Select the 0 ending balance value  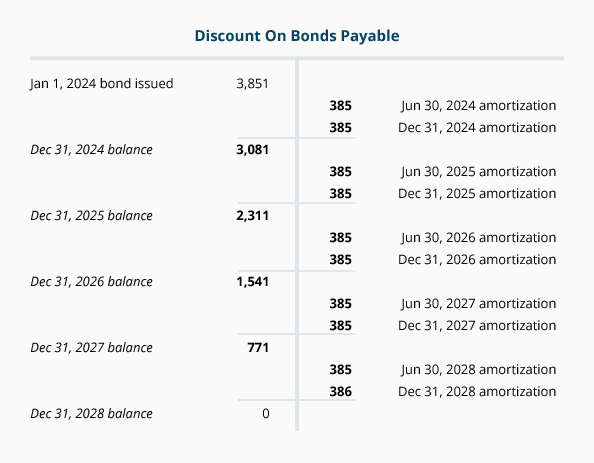point(266,413)
